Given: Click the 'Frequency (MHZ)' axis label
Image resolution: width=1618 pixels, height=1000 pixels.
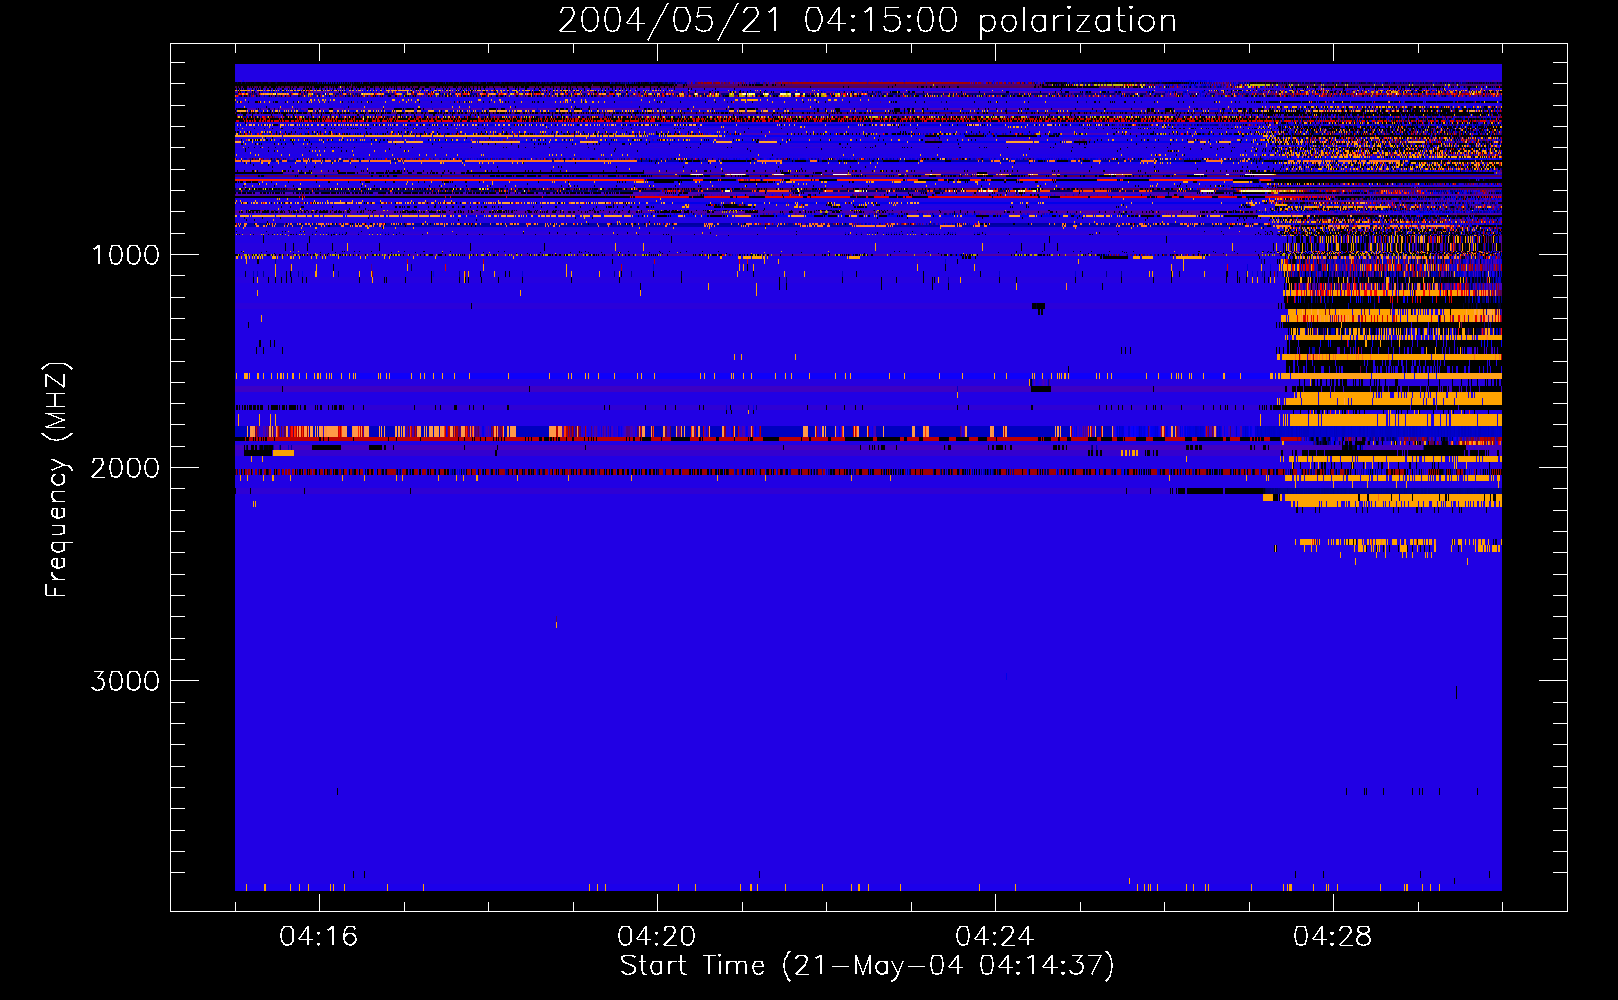Looking at the screenshot, I should [x=57, y=480].
